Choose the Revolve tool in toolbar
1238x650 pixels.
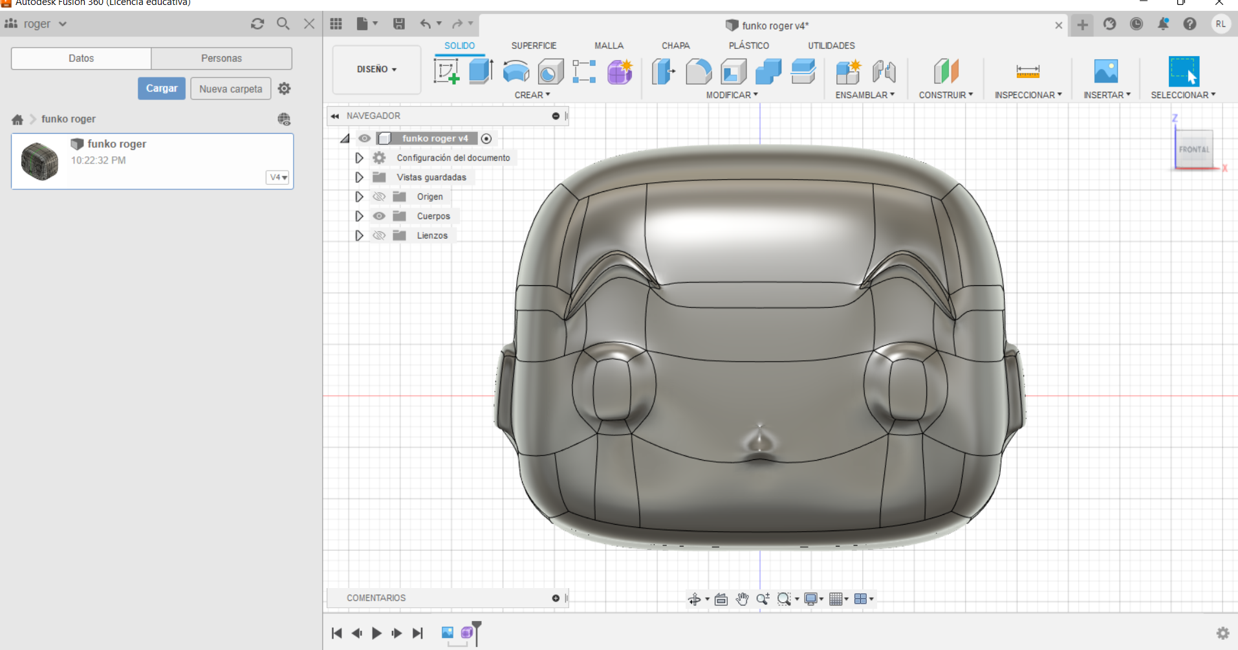click(516, 71)
